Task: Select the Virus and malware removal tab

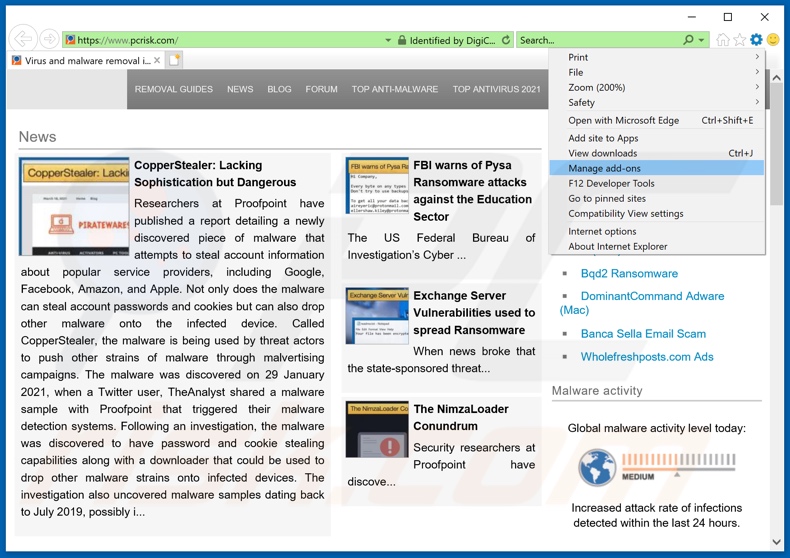Action: pos(87,60)
